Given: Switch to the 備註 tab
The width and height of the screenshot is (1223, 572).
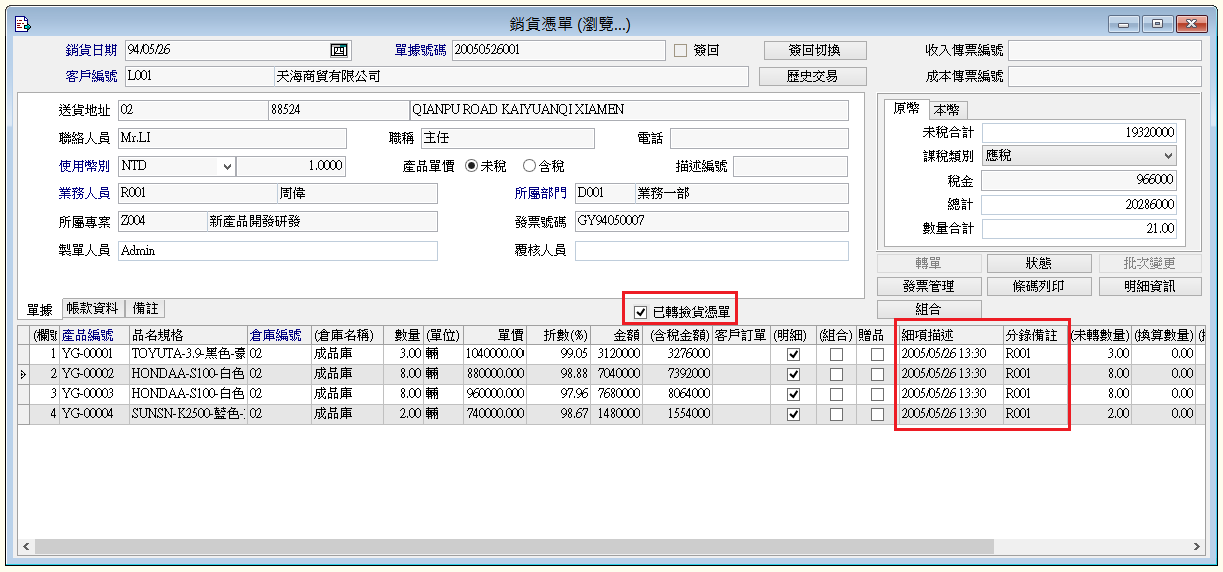Looking at the screenshot, I should tap(146, 308).
